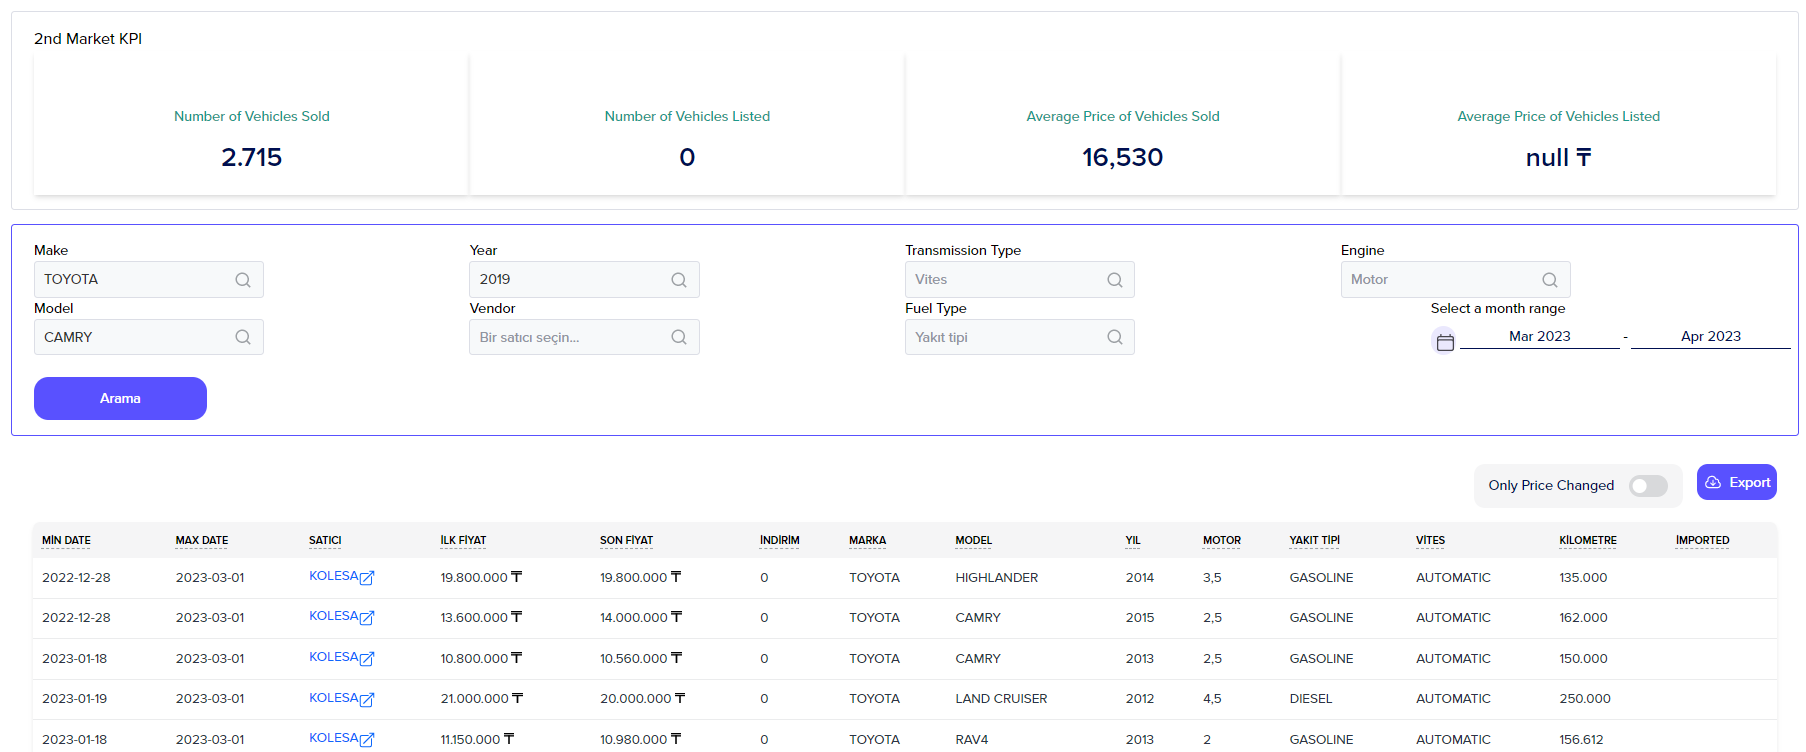Click the VİTES column header
The width and height of the screenshot is (1806, 752).
coord(1430,541)
